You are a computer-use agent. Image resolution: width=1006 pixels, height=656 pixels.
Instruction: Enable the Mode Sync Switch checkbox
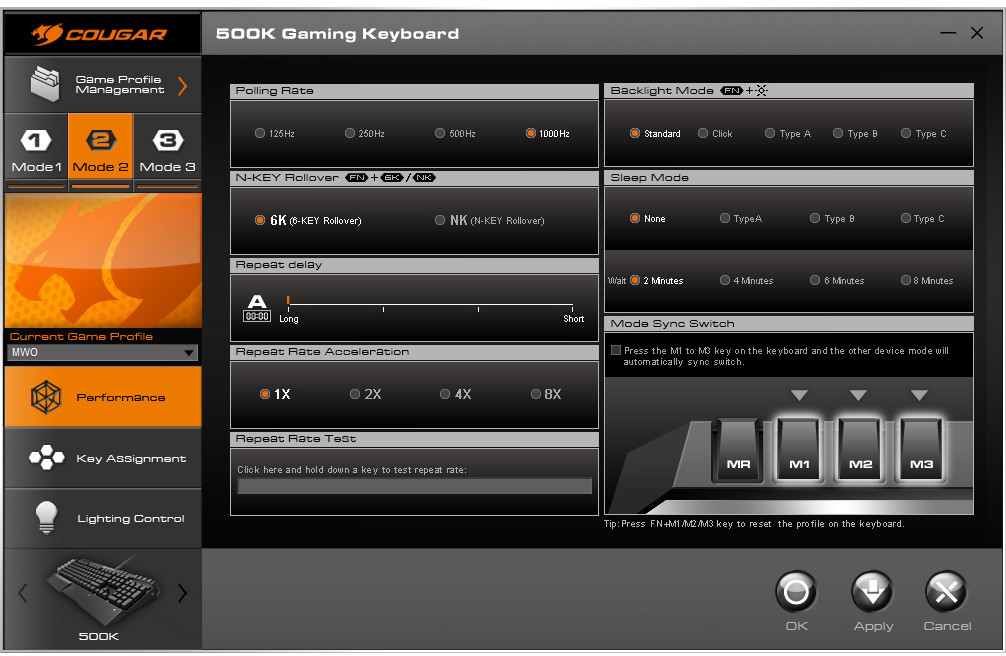tap(616, 351)
